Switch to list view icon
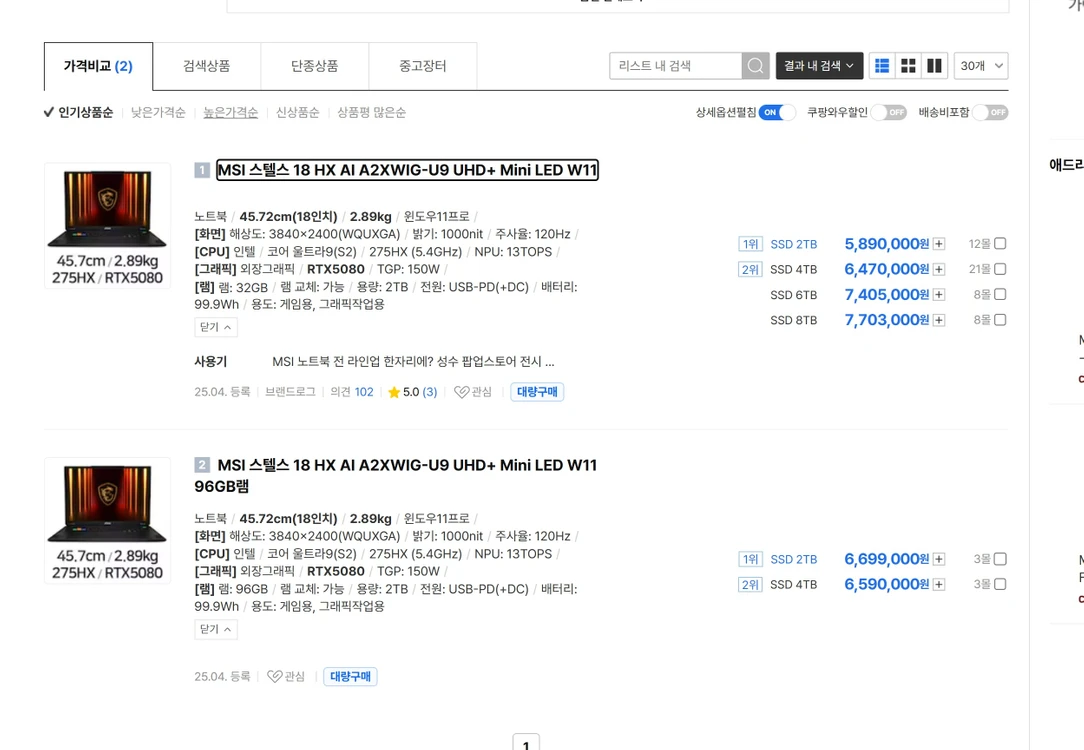This screenshot has width=1084, height=750. pos(882,66)
